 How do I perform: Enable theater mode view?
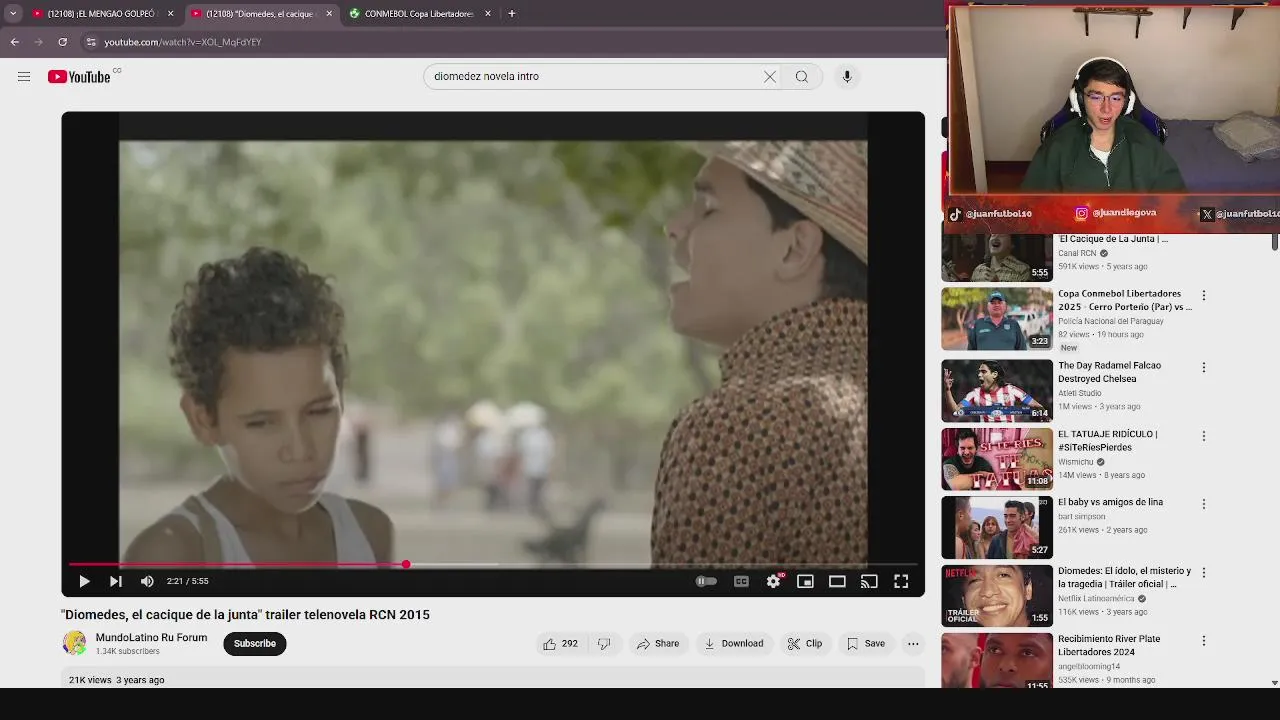(837, 581)
